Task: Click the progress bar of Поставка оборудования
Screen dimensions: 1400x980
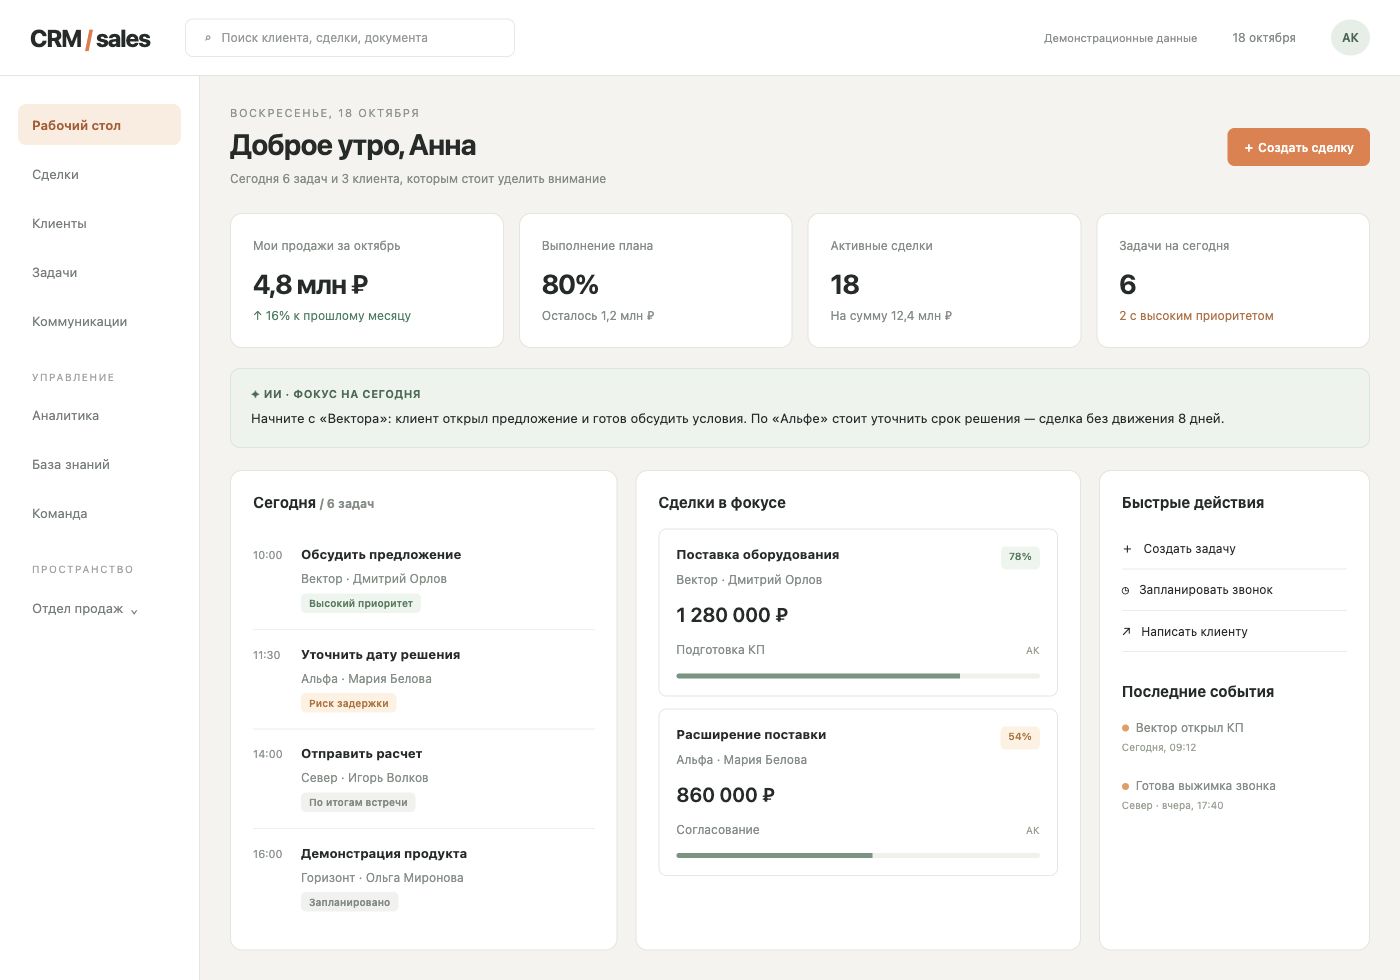Action: [858, 676]
